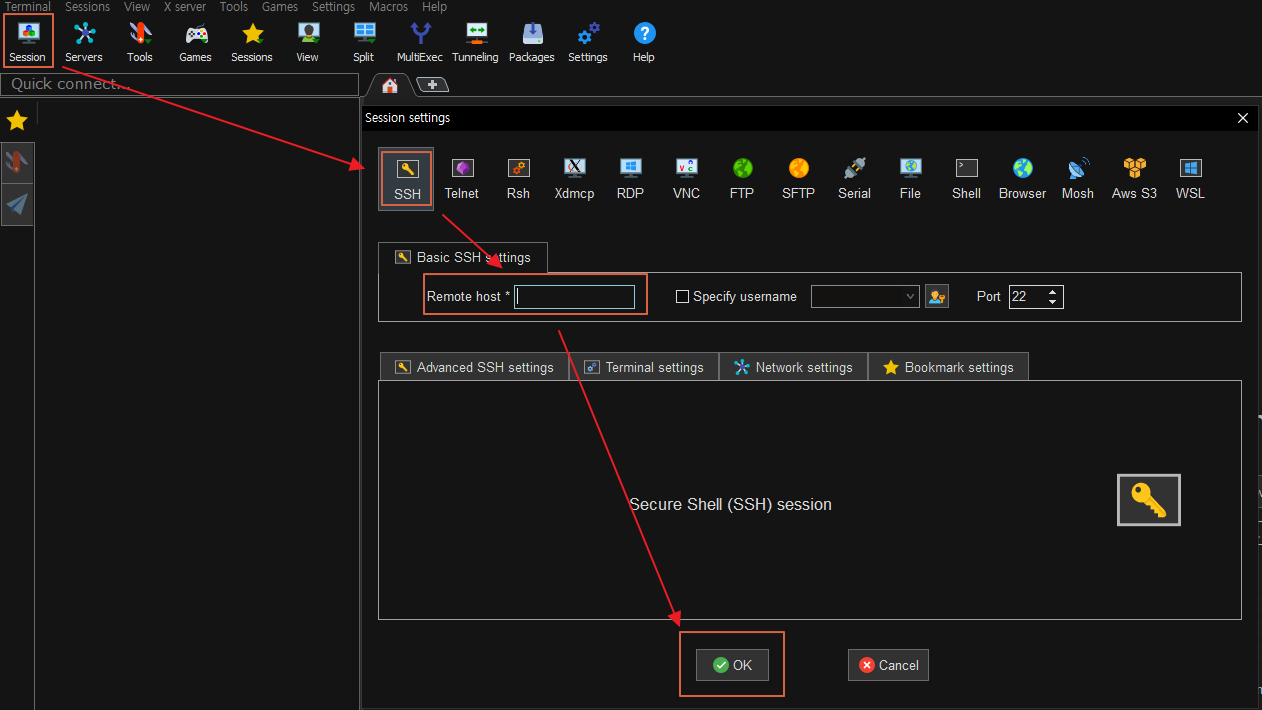
Task: Select the Serial session type
Action: (854, 180)
